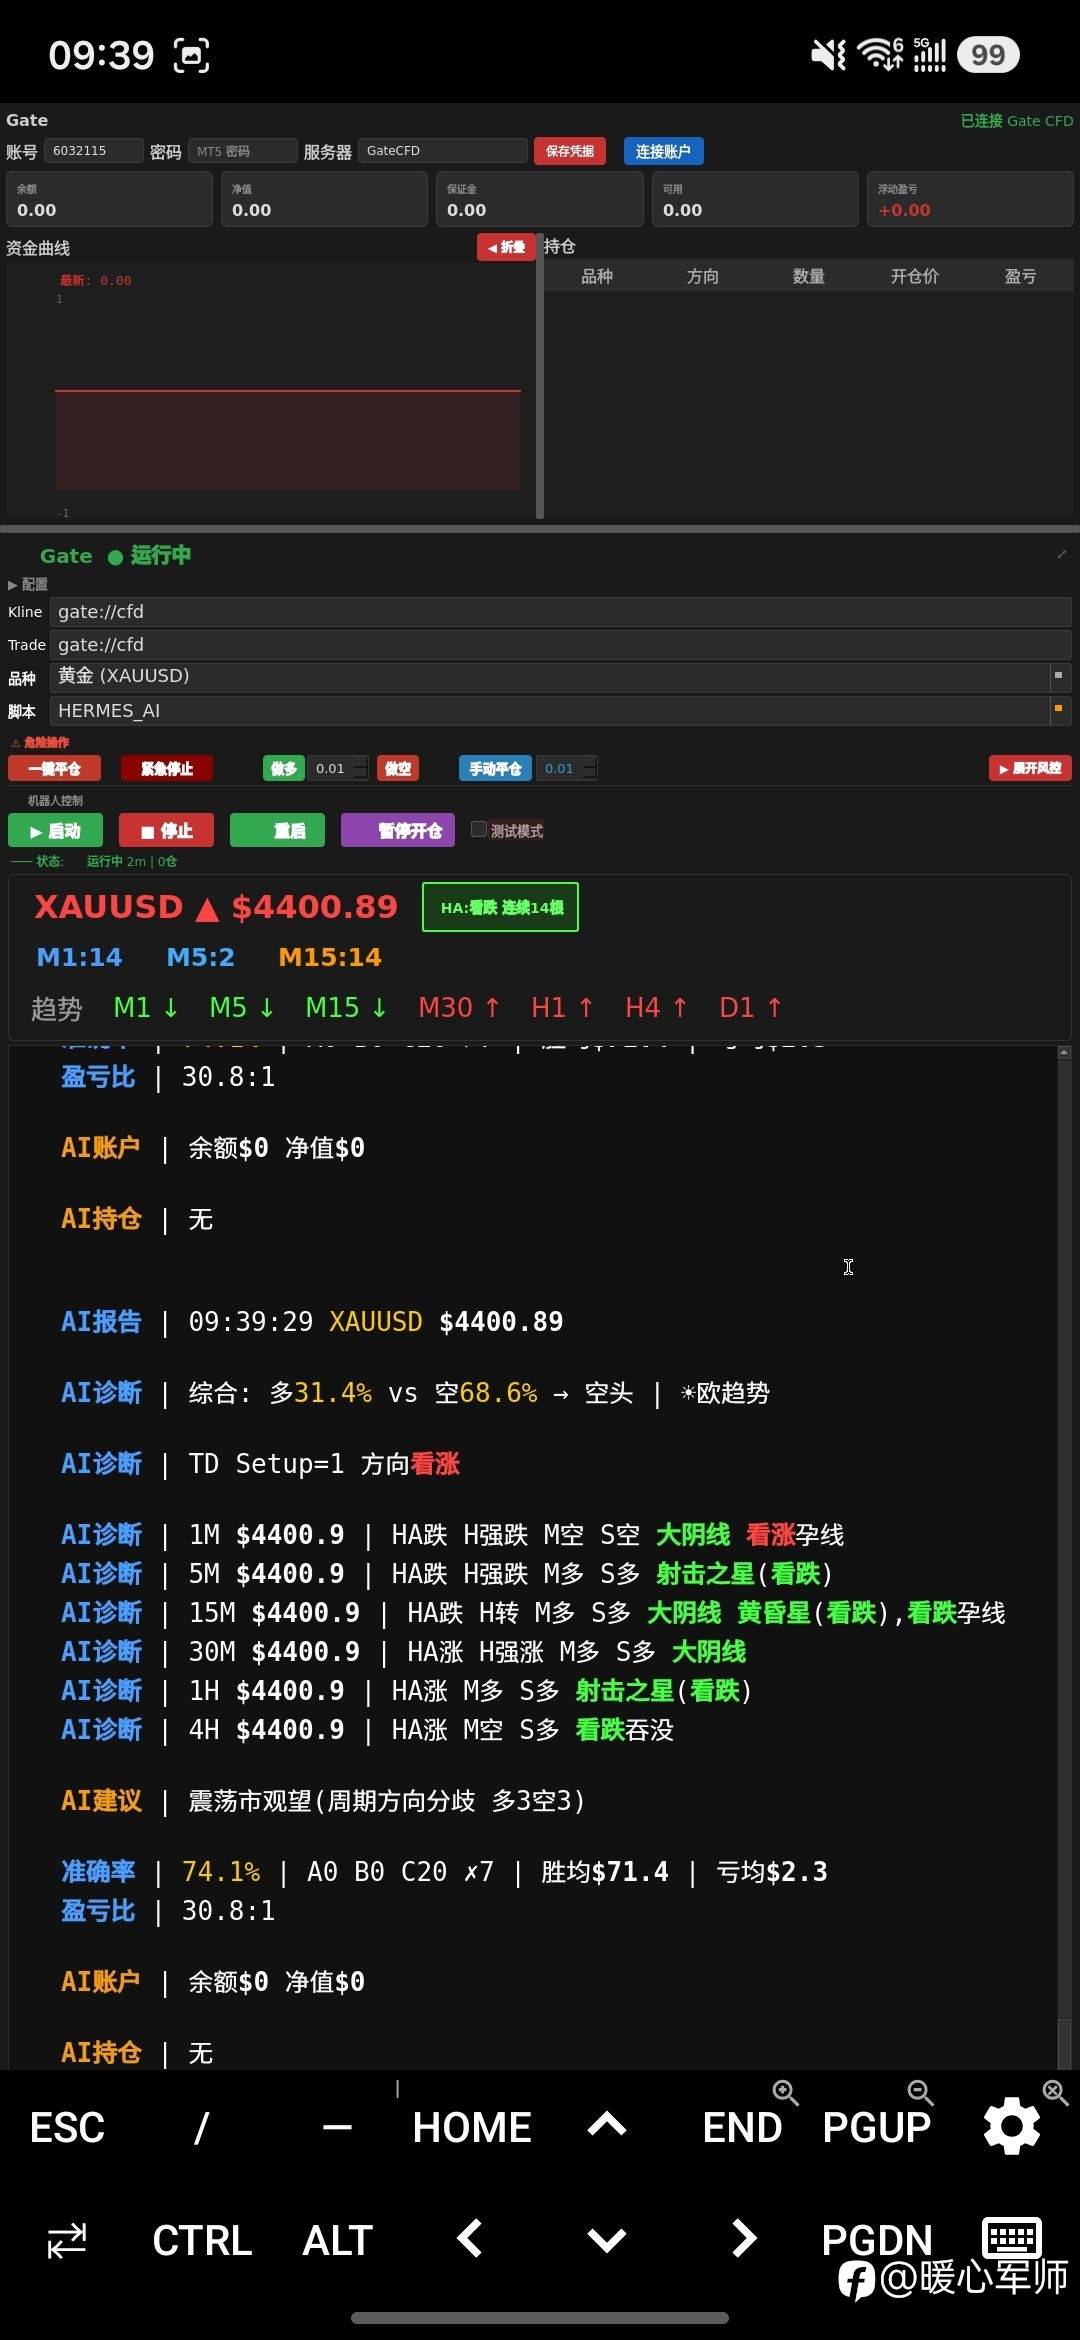Tap the ESC key
The height and width of the screenshot is (2340, 1080).
pos(67,2127)
